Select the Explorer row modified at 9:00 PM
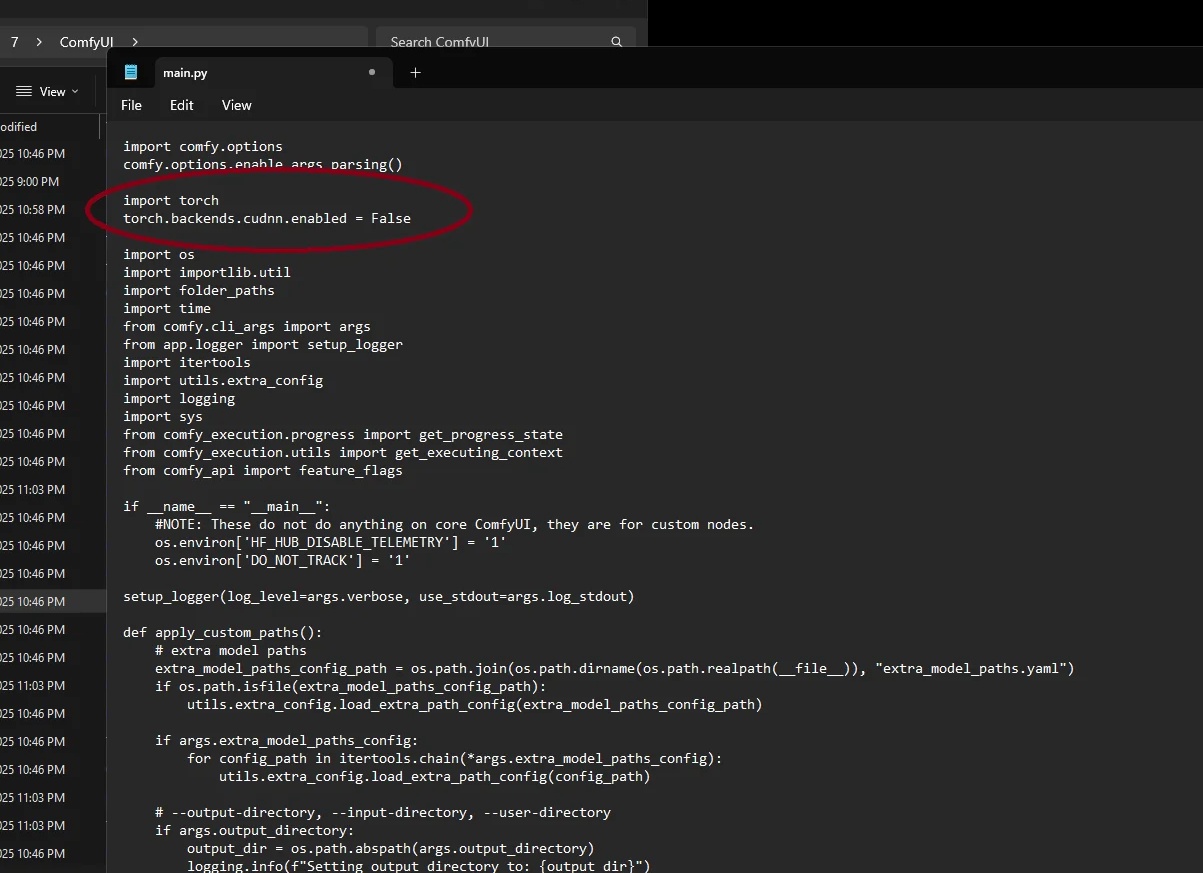Viewport: 1203px width, 873px height. click(52, 182)
